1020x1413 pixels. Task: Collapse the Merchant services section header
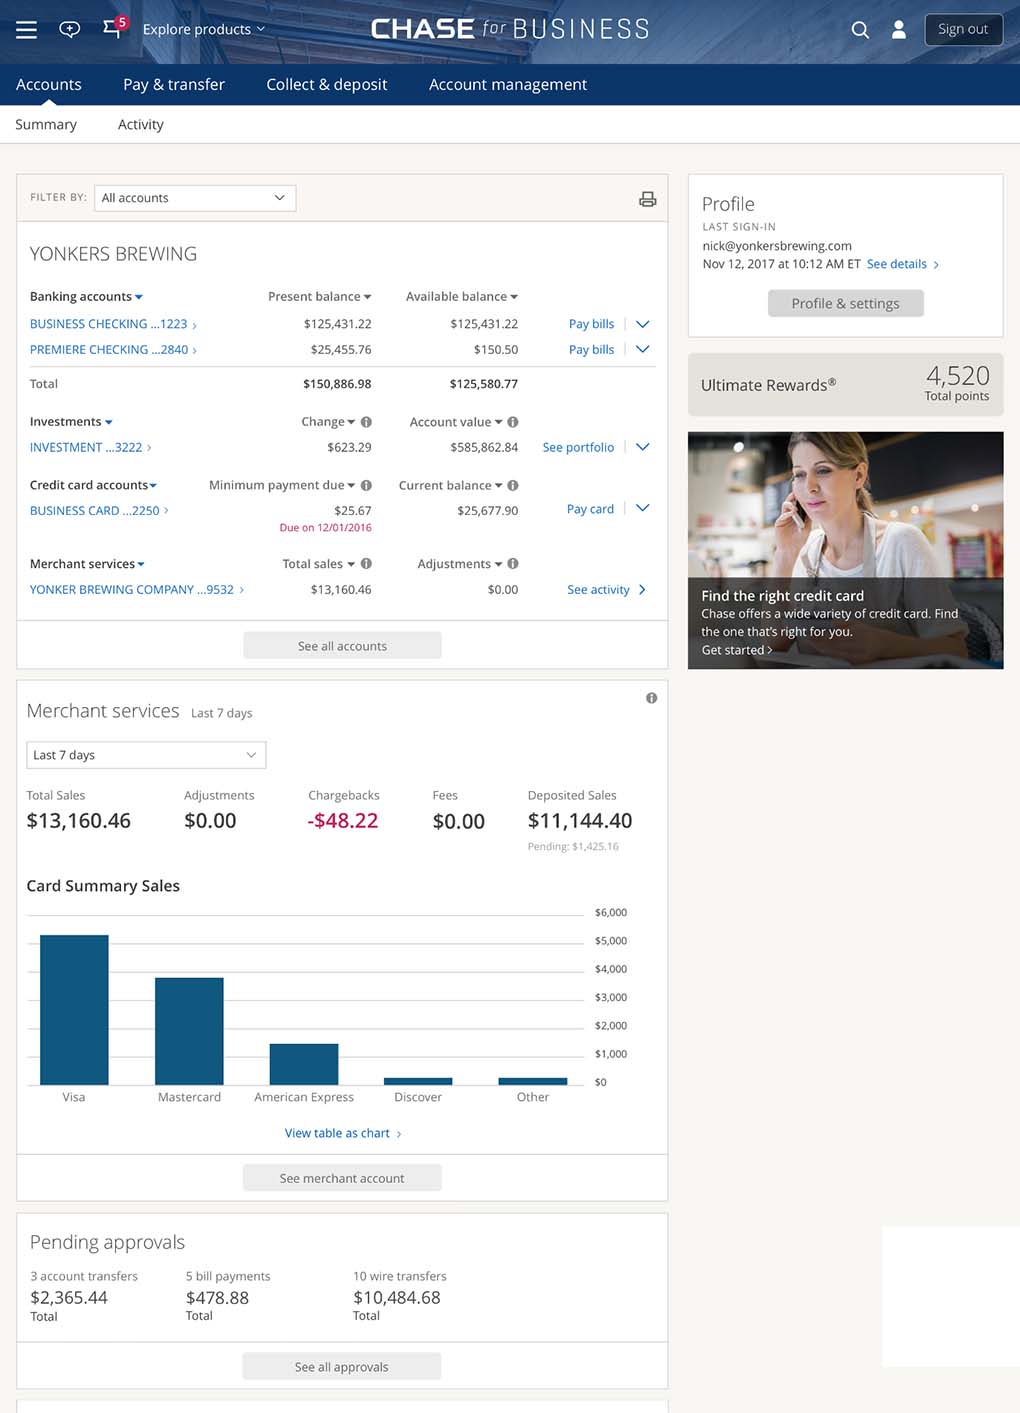pos(87,564)
